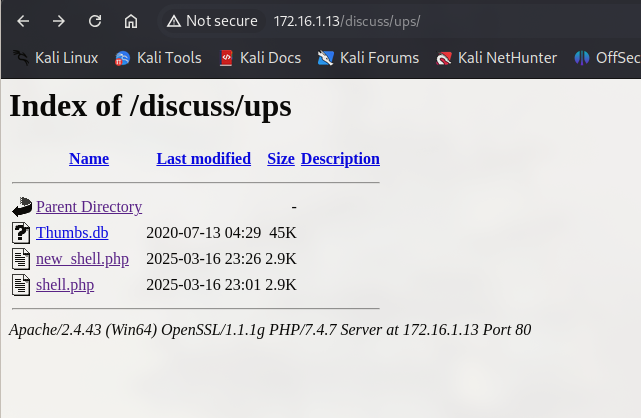Open the Kali Docs bookmark
The height and width of the screenshot is (418, 641).
point(260,58)
